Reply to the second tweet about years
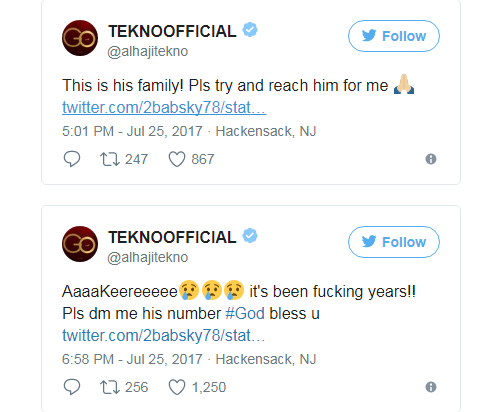Screen dimensions: 478x412 coord(72,387)
